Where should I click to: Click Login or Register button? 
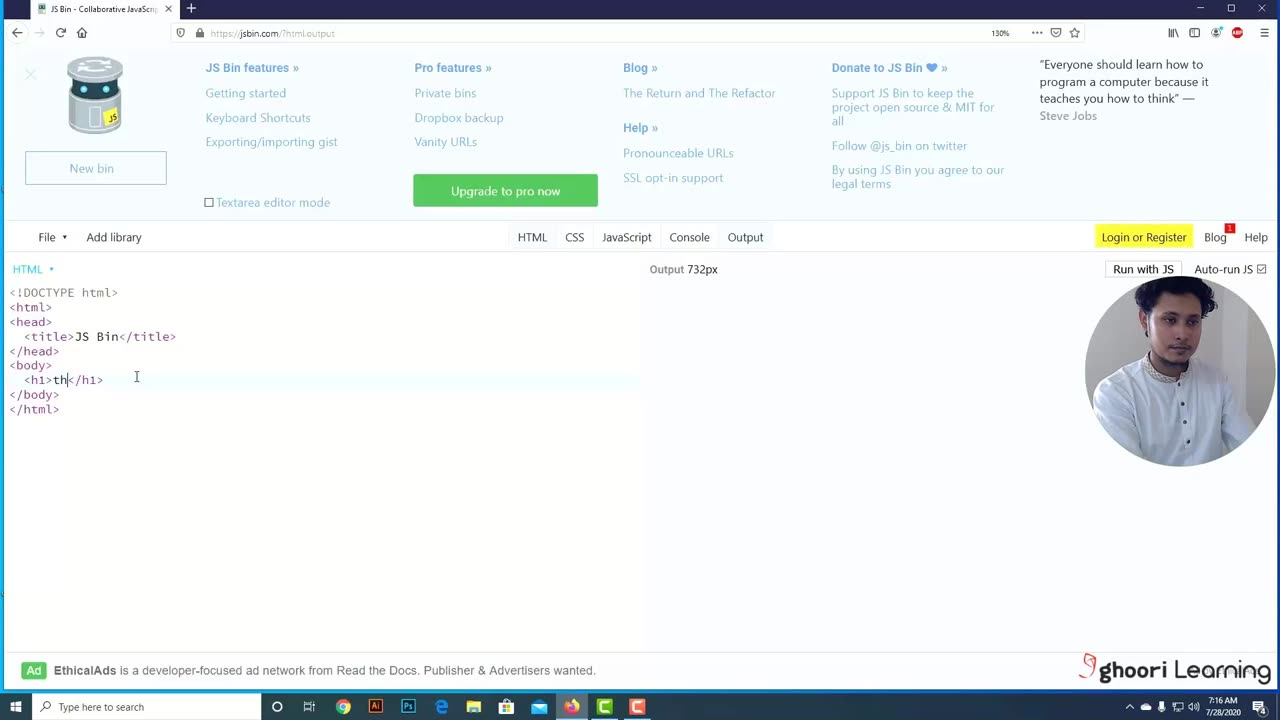[1144, 237]
